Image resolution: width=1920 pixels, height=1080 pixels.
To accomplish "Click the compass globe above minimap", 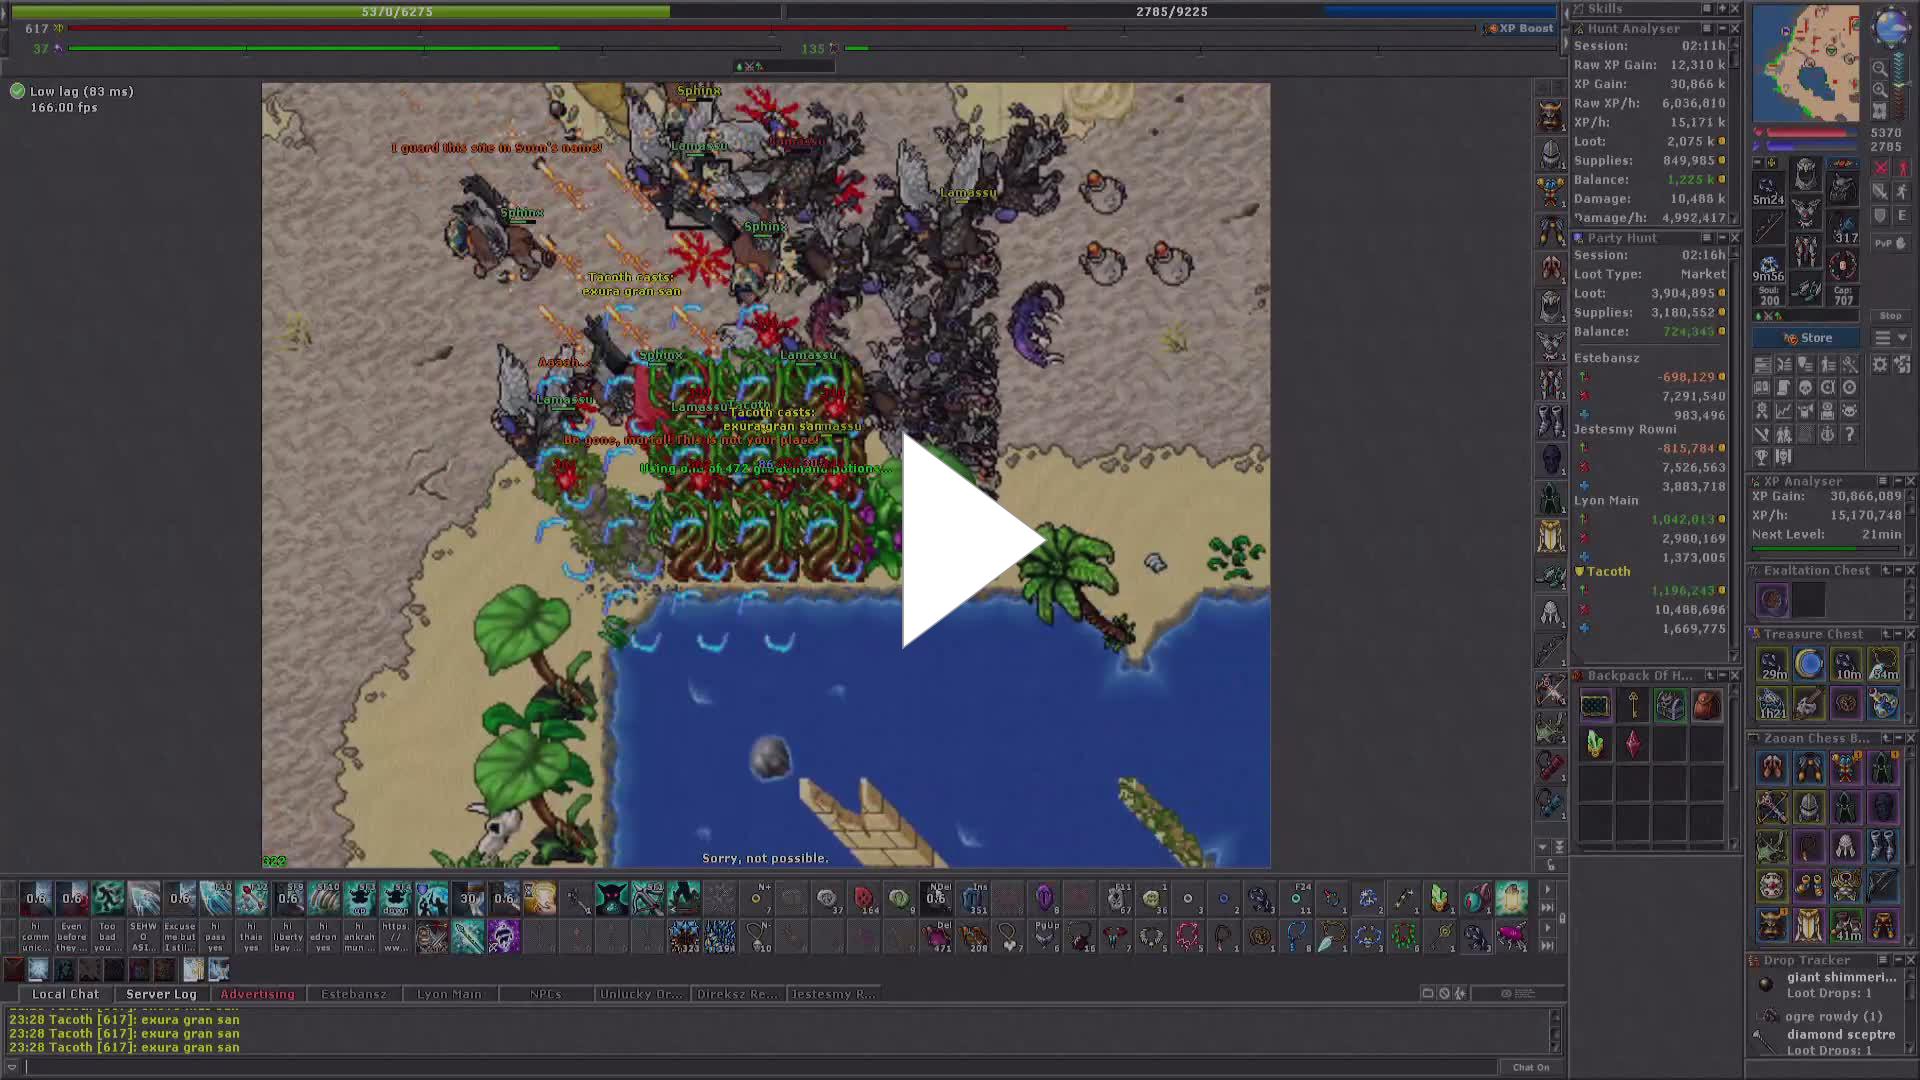I will point(1890,26).
